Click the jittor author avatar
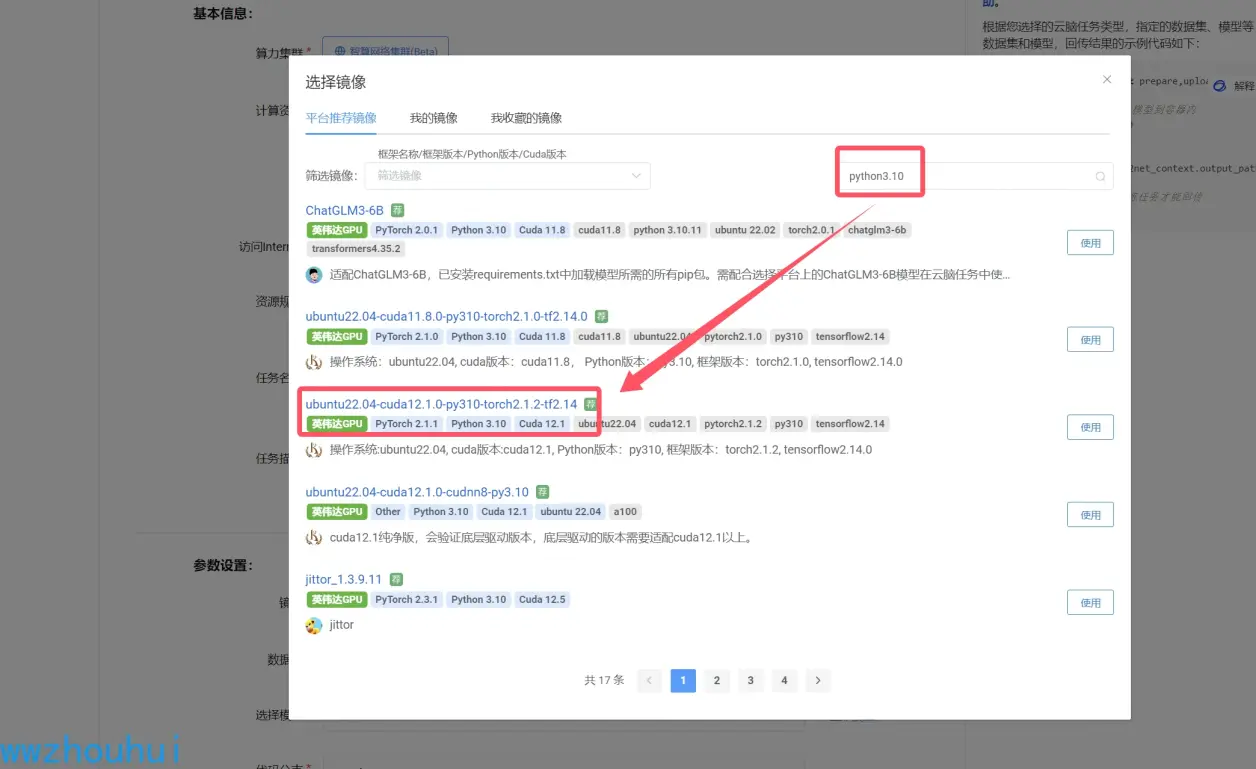 [314, 625]
